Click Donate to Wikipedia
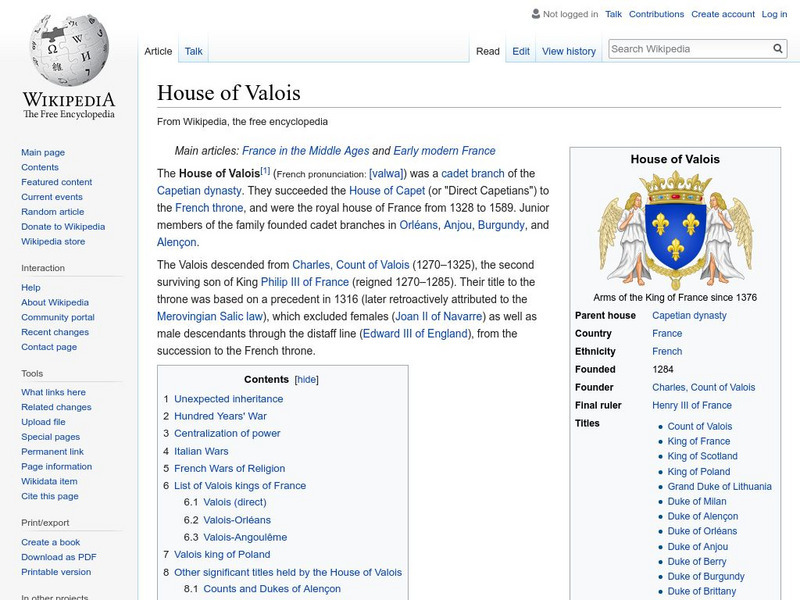 click(x=63, y=227)
